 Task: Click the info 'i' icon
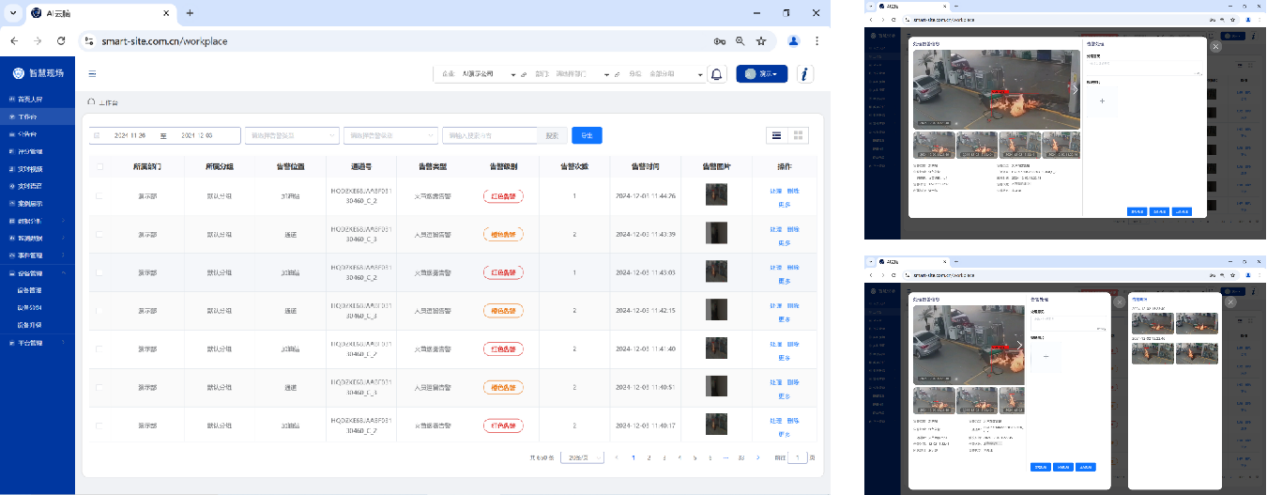[x=805, y=74]
